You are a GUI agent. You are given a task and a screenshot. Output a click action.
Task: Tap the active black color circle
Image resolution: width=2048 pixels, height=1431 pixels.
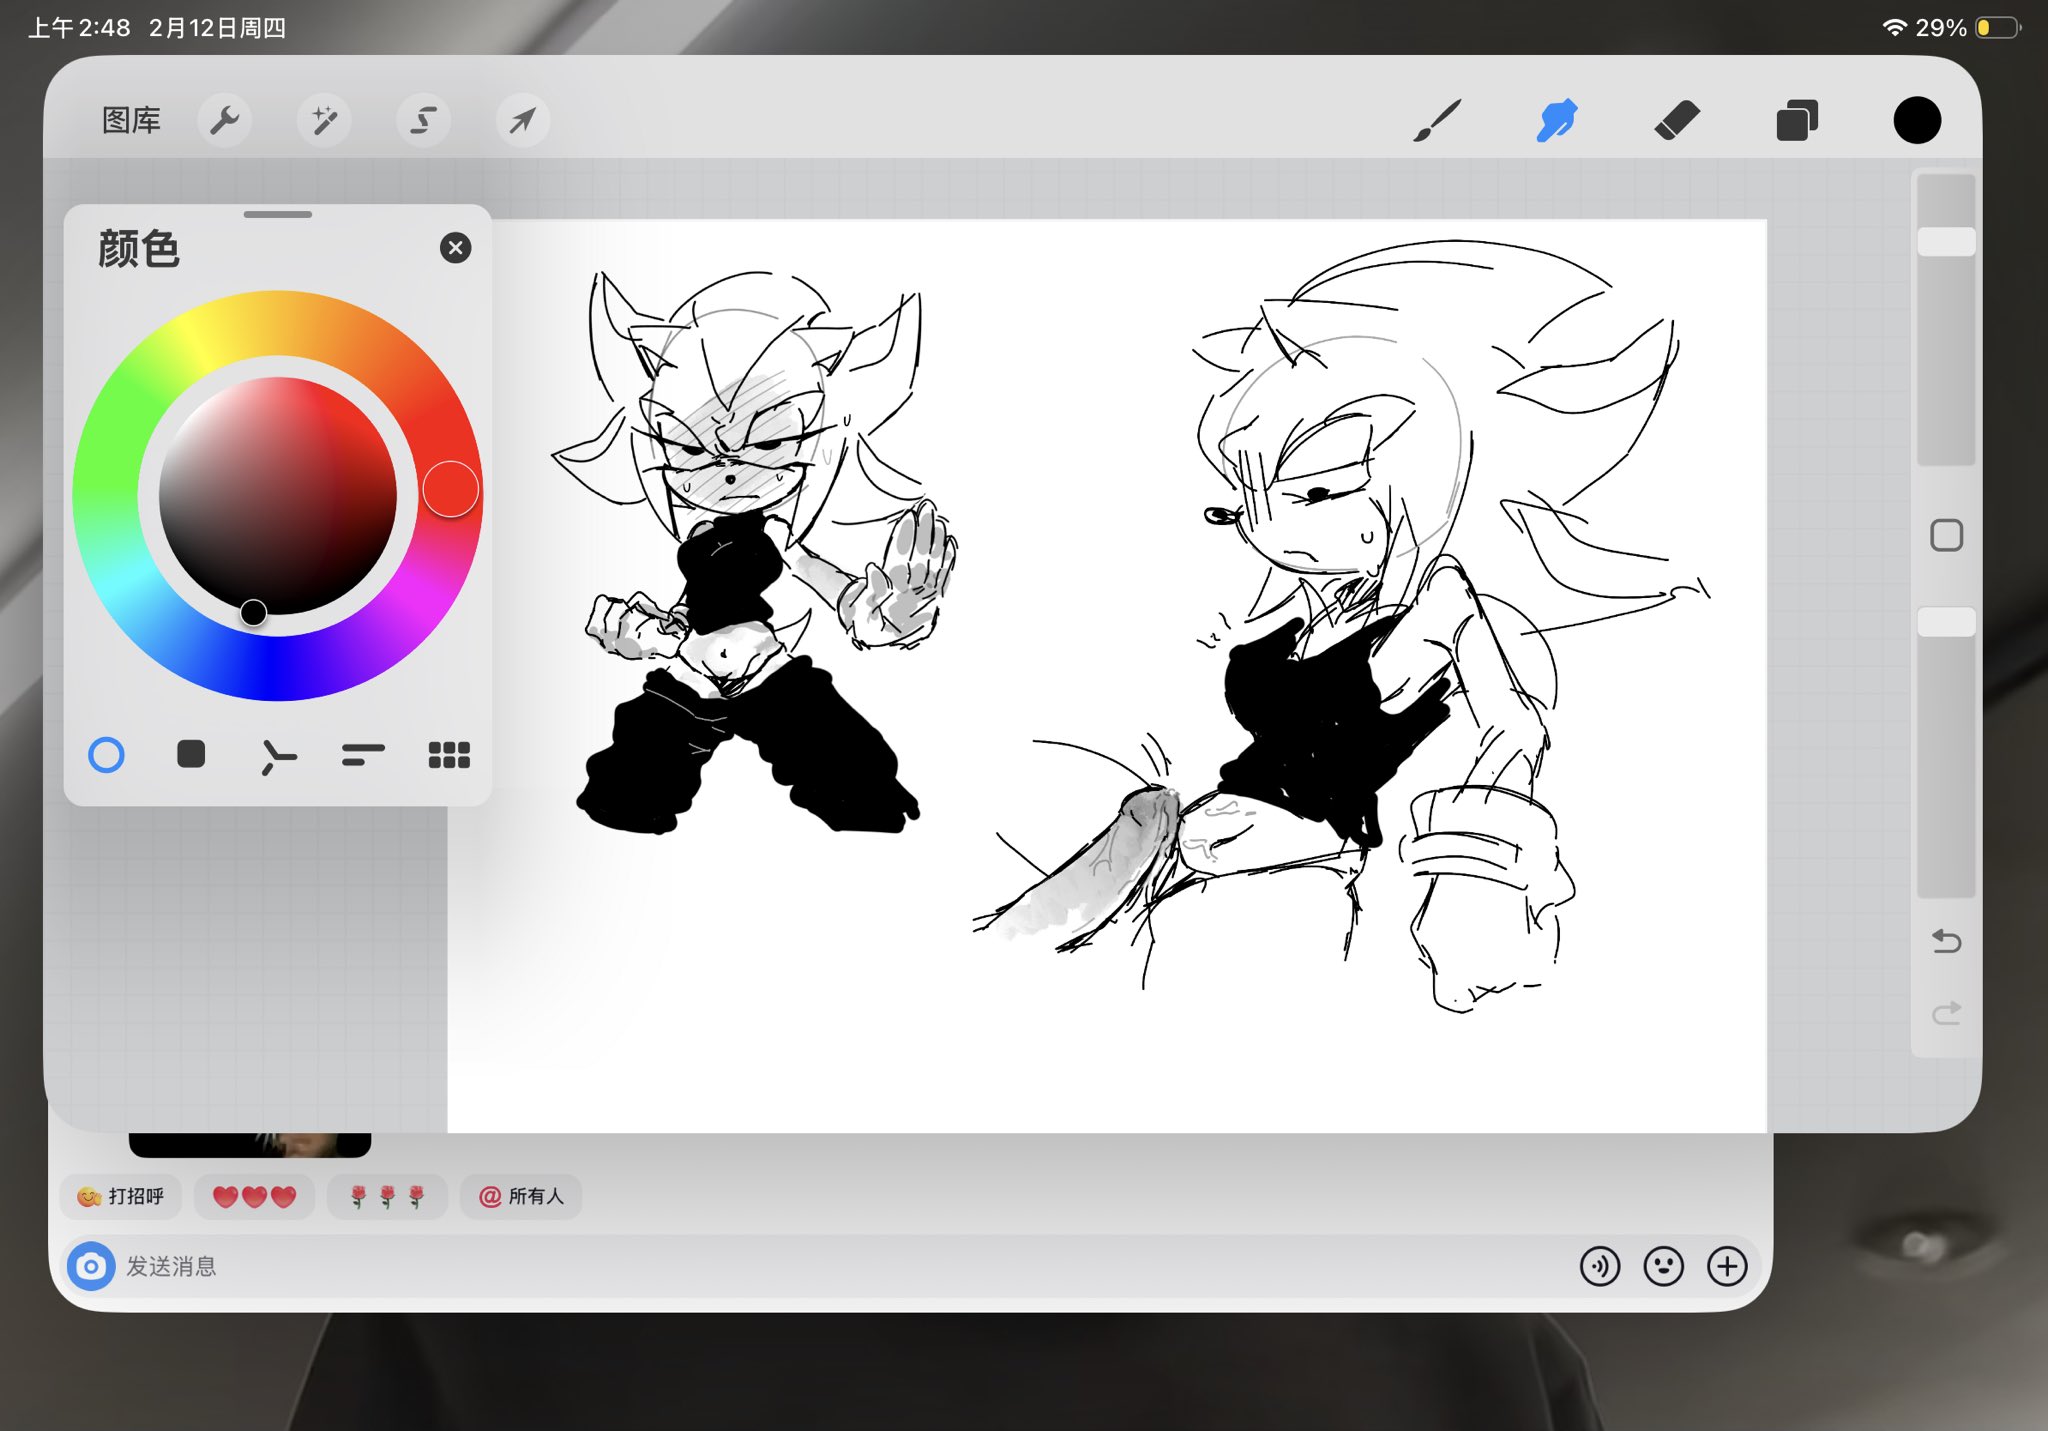[x=1916, y=121]
